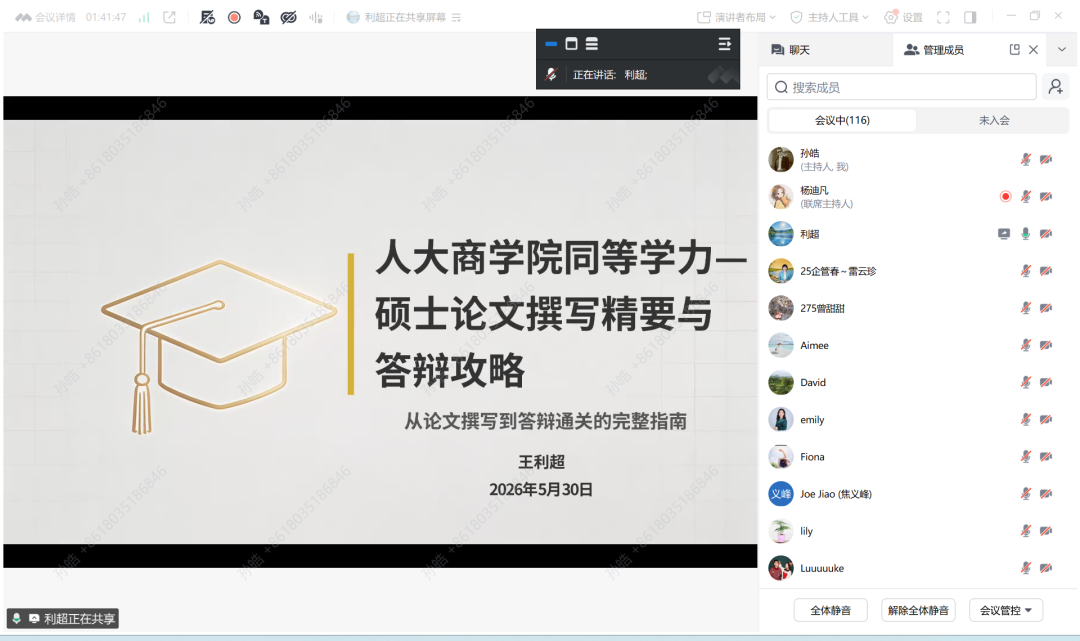Close the 管理成员 members panel
1080x641 pixels.
(x=1033, y=50)
